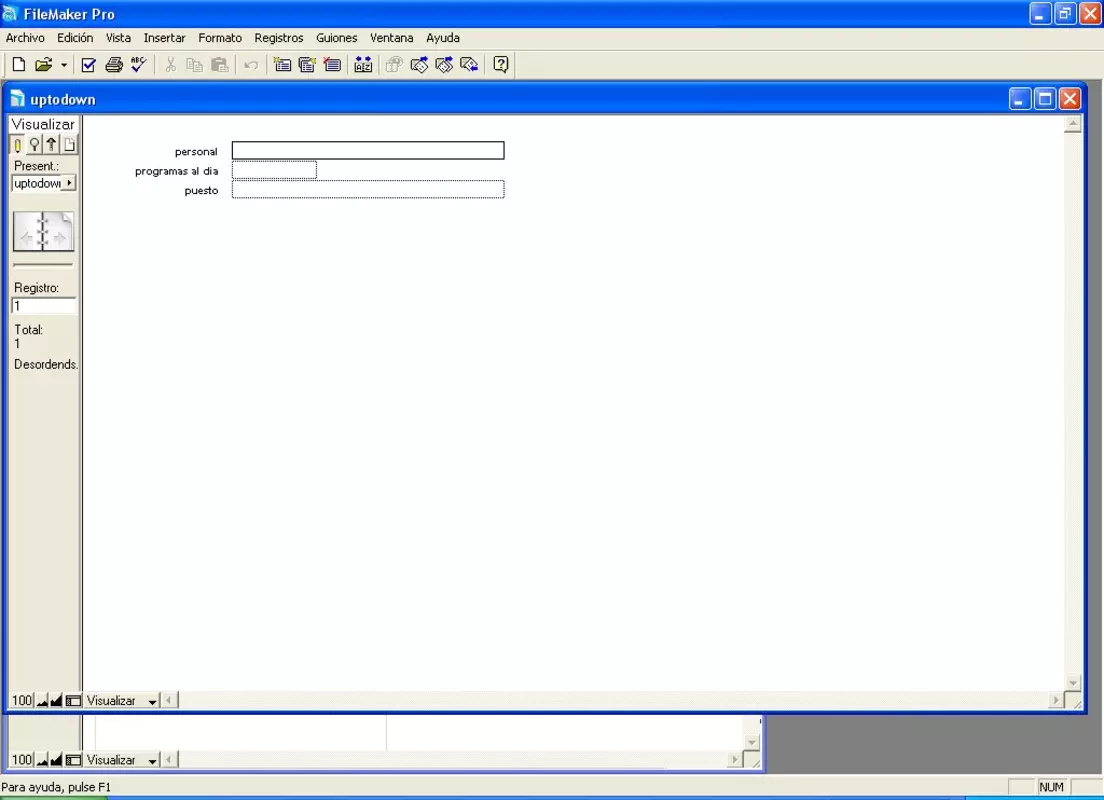1104x800 pixels.
Task: Click the Copy icon in toolbar
Action: 194,65
